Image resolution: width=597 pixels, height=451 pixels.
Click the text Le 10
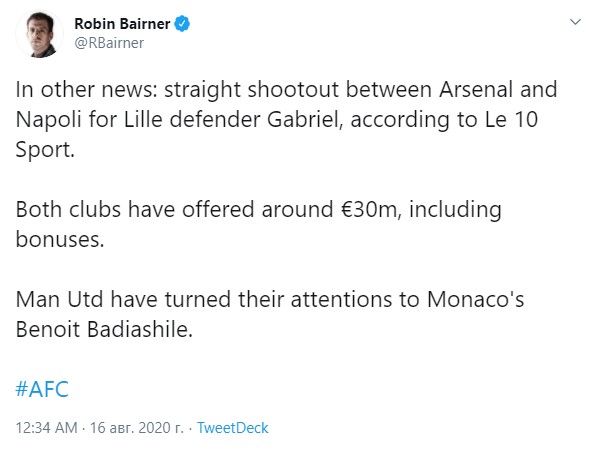tap(511, 120)
